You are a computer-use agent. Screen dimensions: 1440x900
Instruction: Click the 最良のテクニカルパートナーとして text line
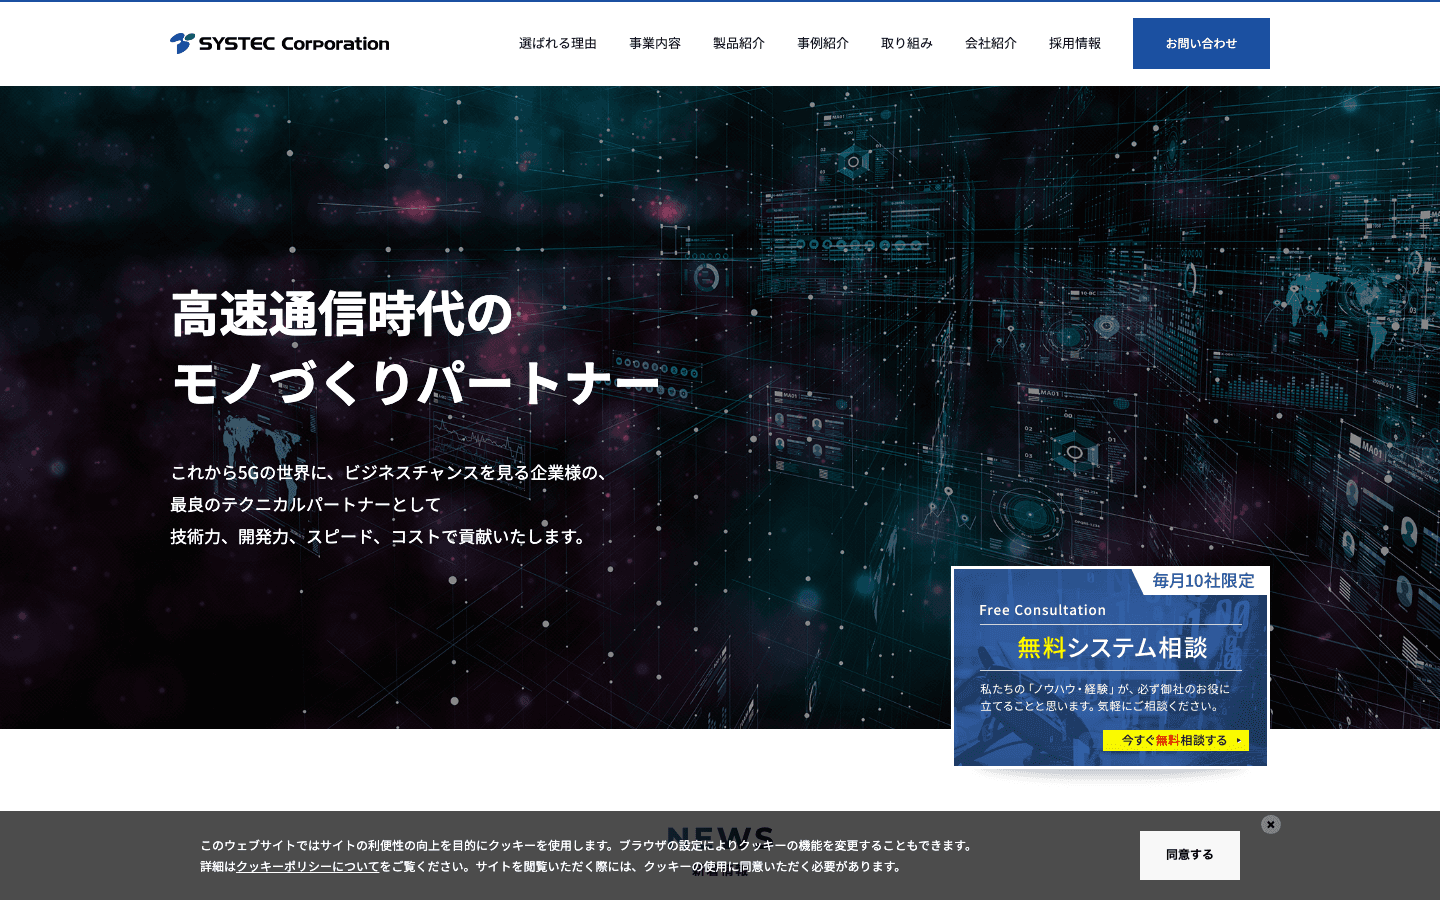click(306, 504)
